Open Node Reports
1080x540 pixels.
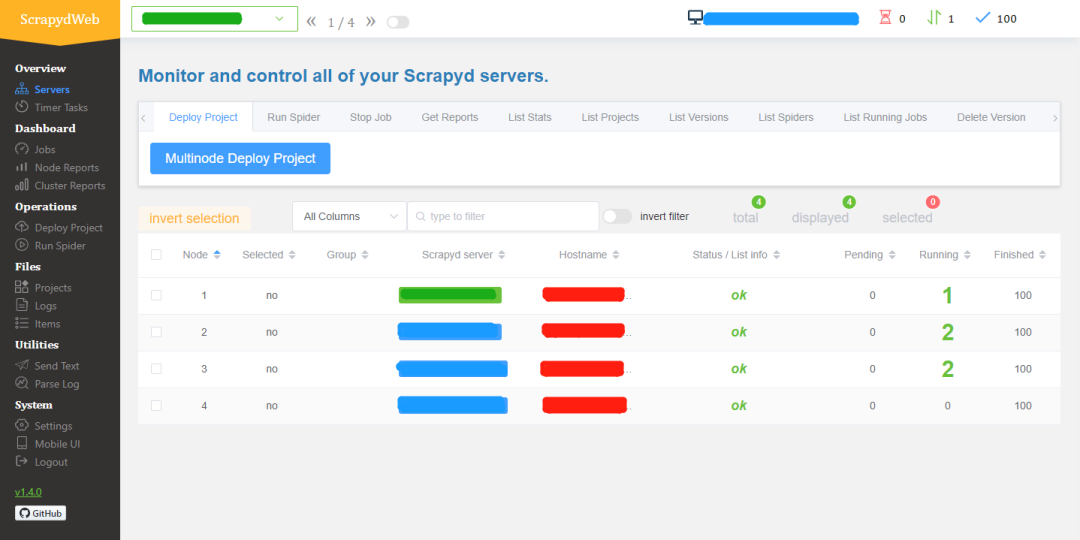57,167
